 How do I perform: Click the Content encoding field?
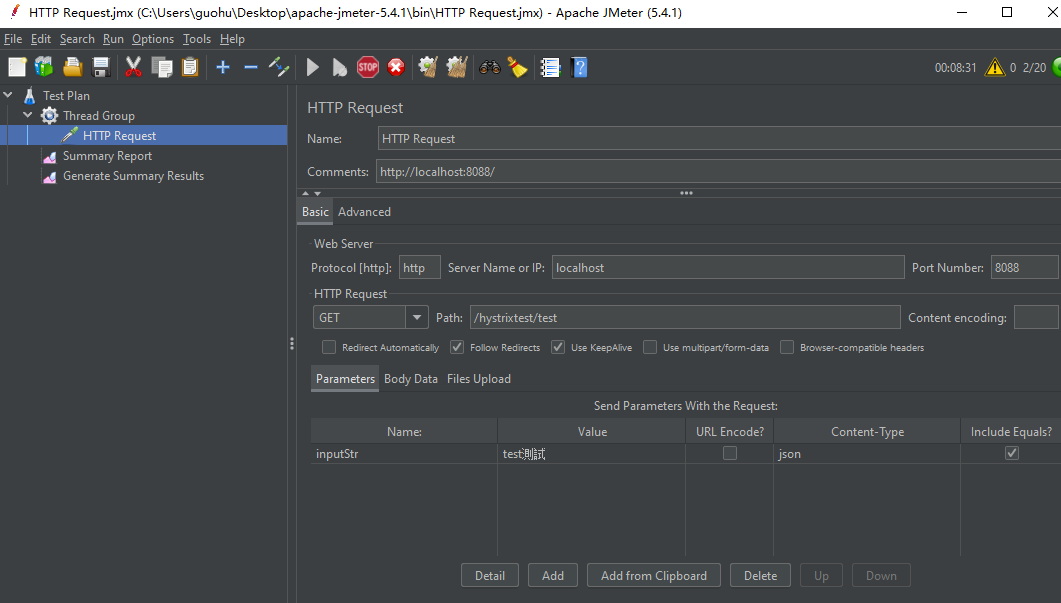coord(1036,317)
